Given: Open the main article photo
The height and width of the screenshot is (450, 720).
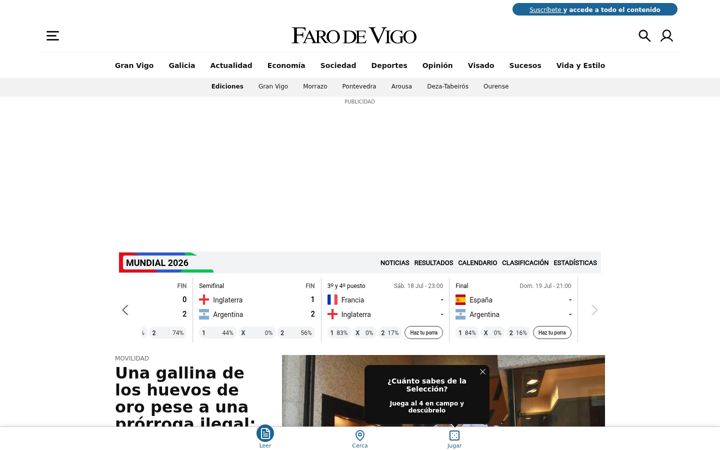Looking at the screenshot, I should coord(443,391).
